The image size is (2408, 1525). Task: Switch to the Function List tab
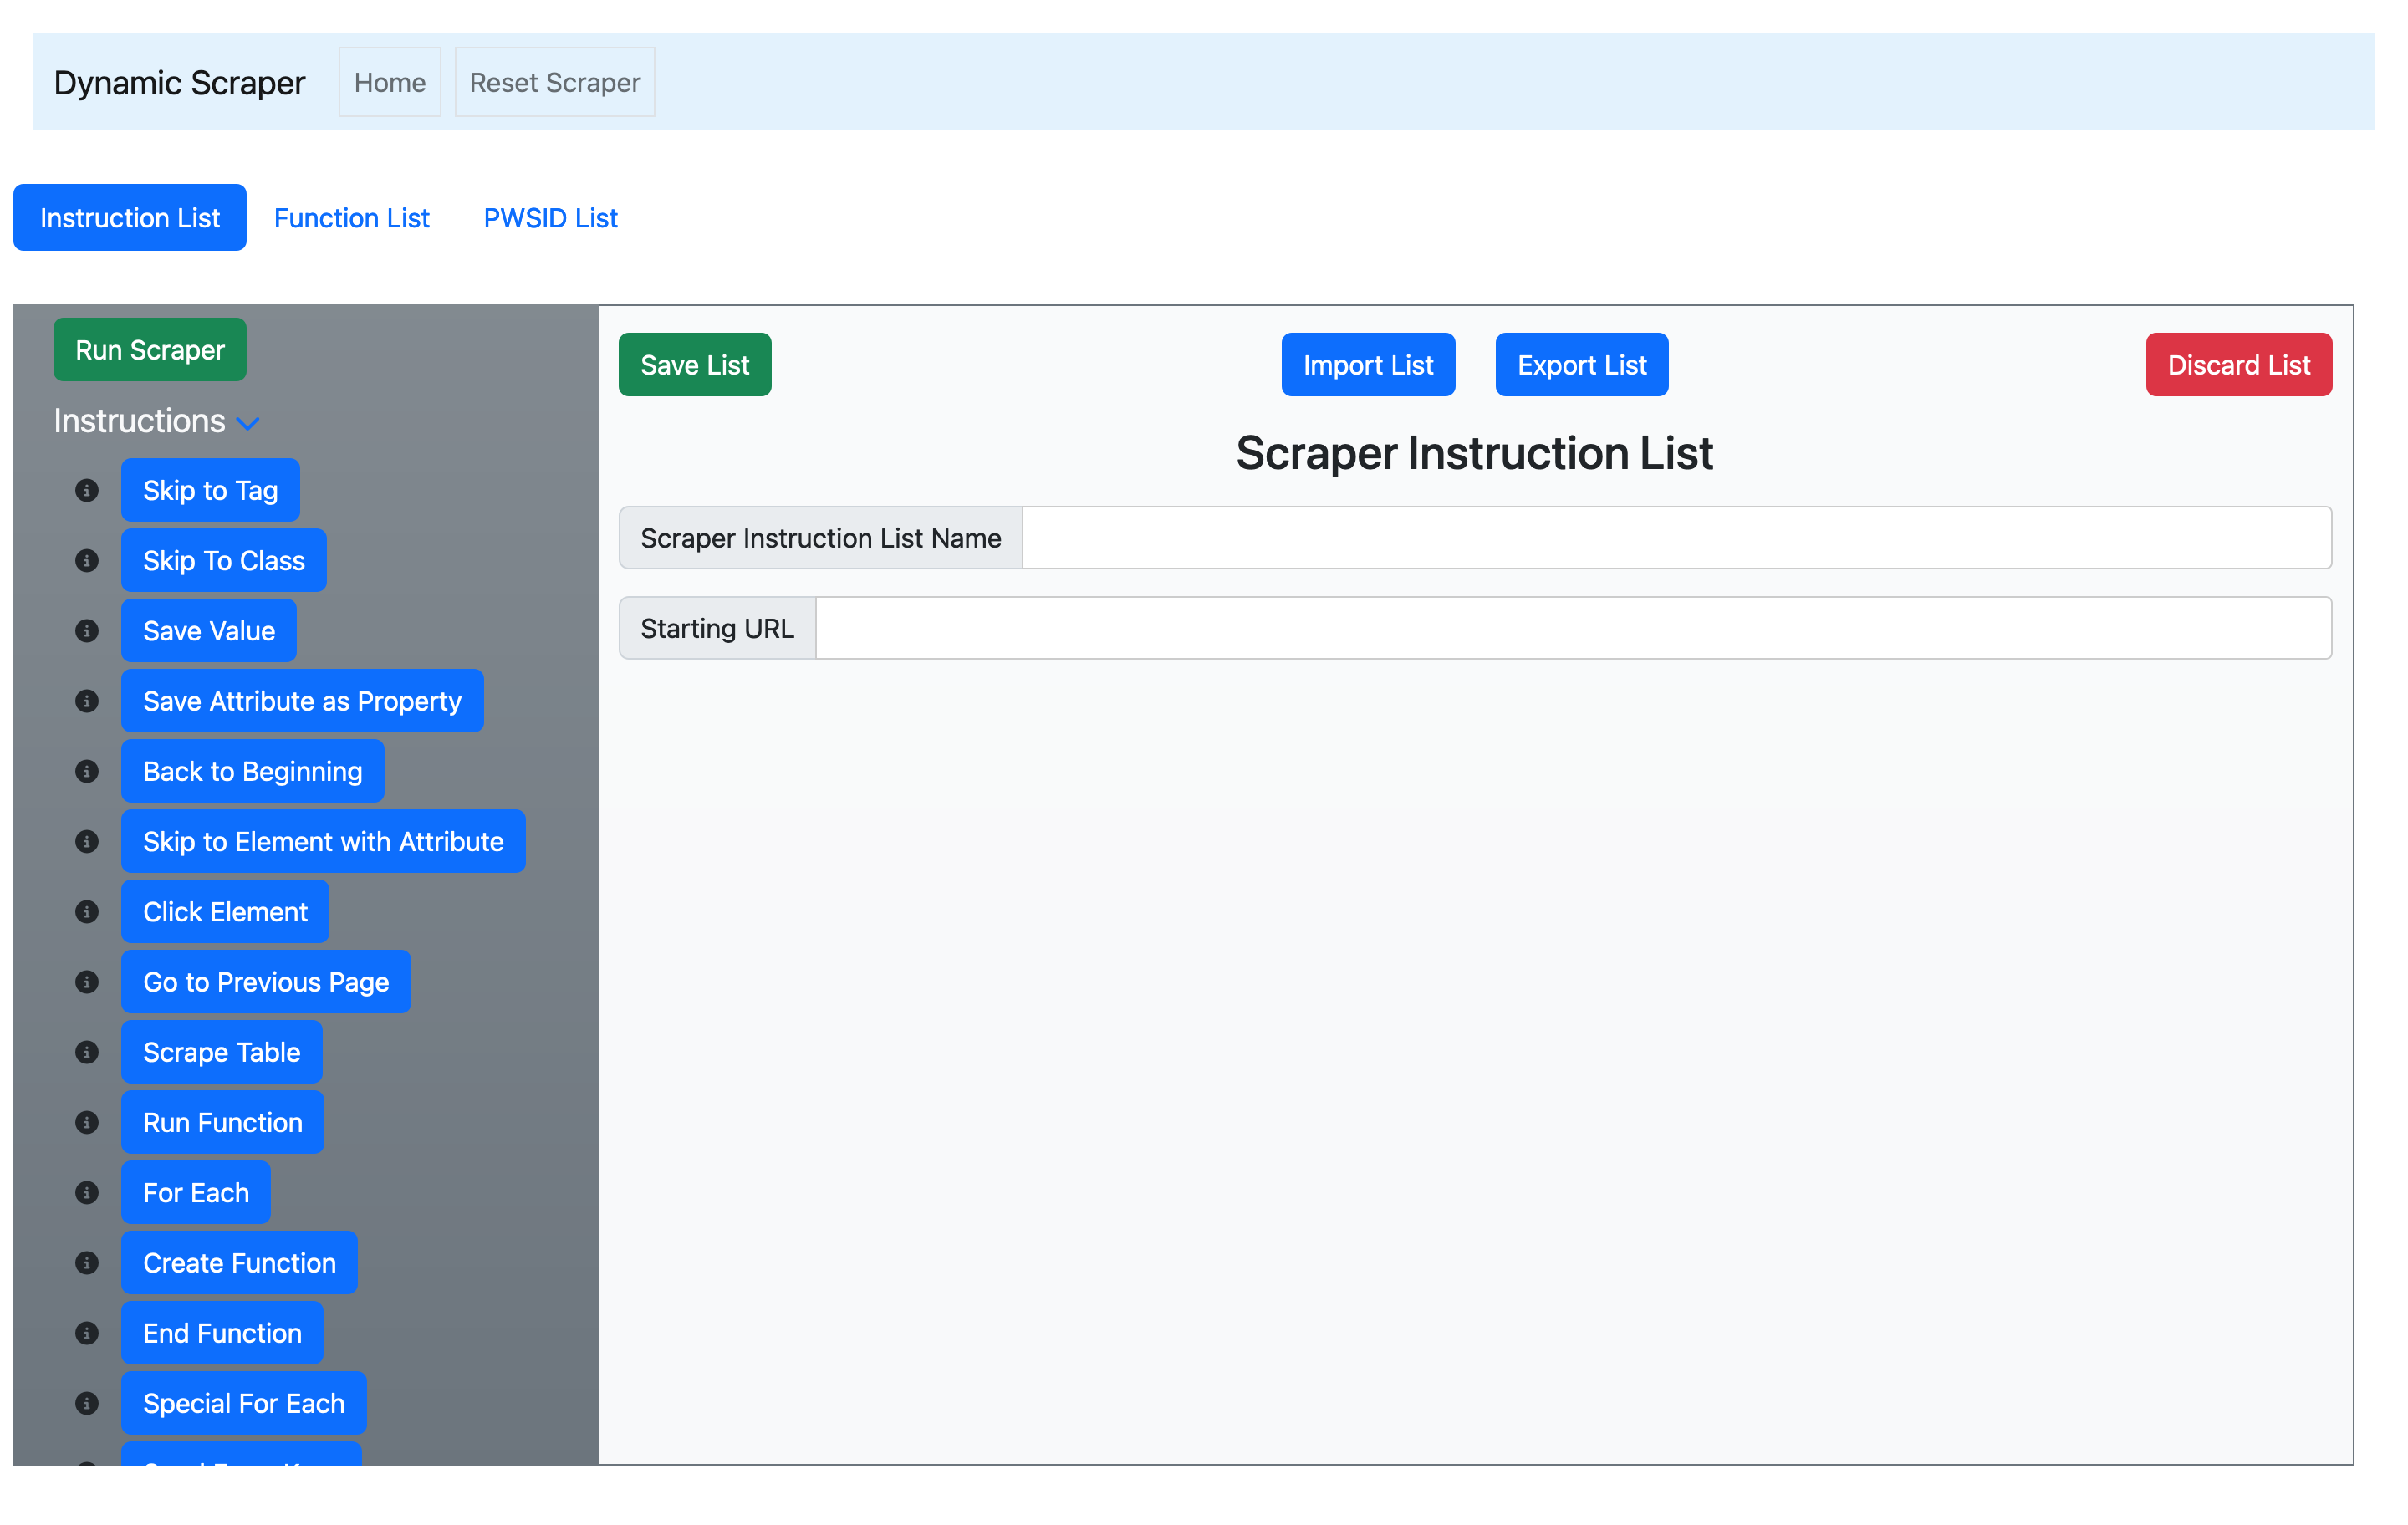pos(351,218)
